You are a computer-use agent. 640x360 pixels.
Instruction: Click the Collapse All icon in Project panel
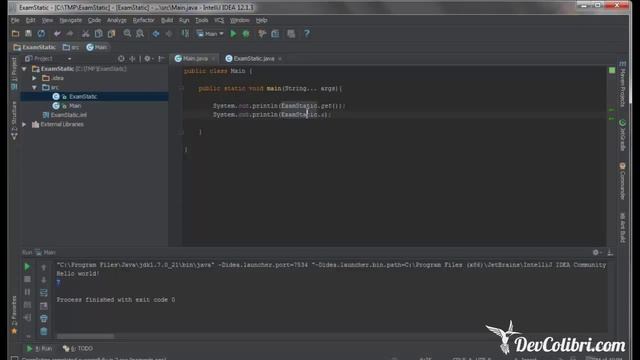tap(132, 59)
